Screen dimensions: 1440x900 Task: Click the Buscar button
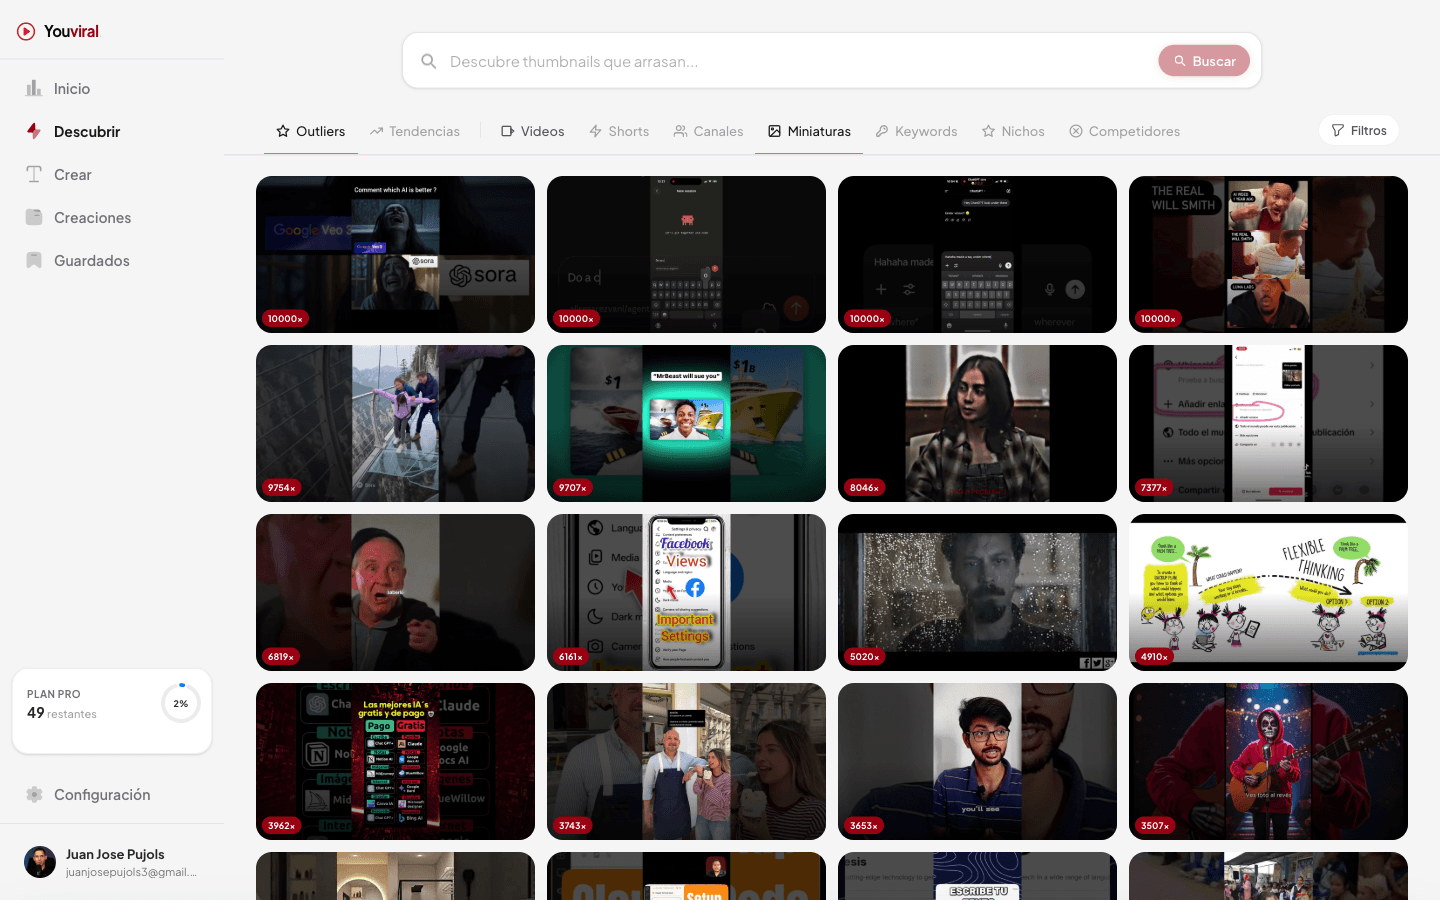click(1204, 61)
